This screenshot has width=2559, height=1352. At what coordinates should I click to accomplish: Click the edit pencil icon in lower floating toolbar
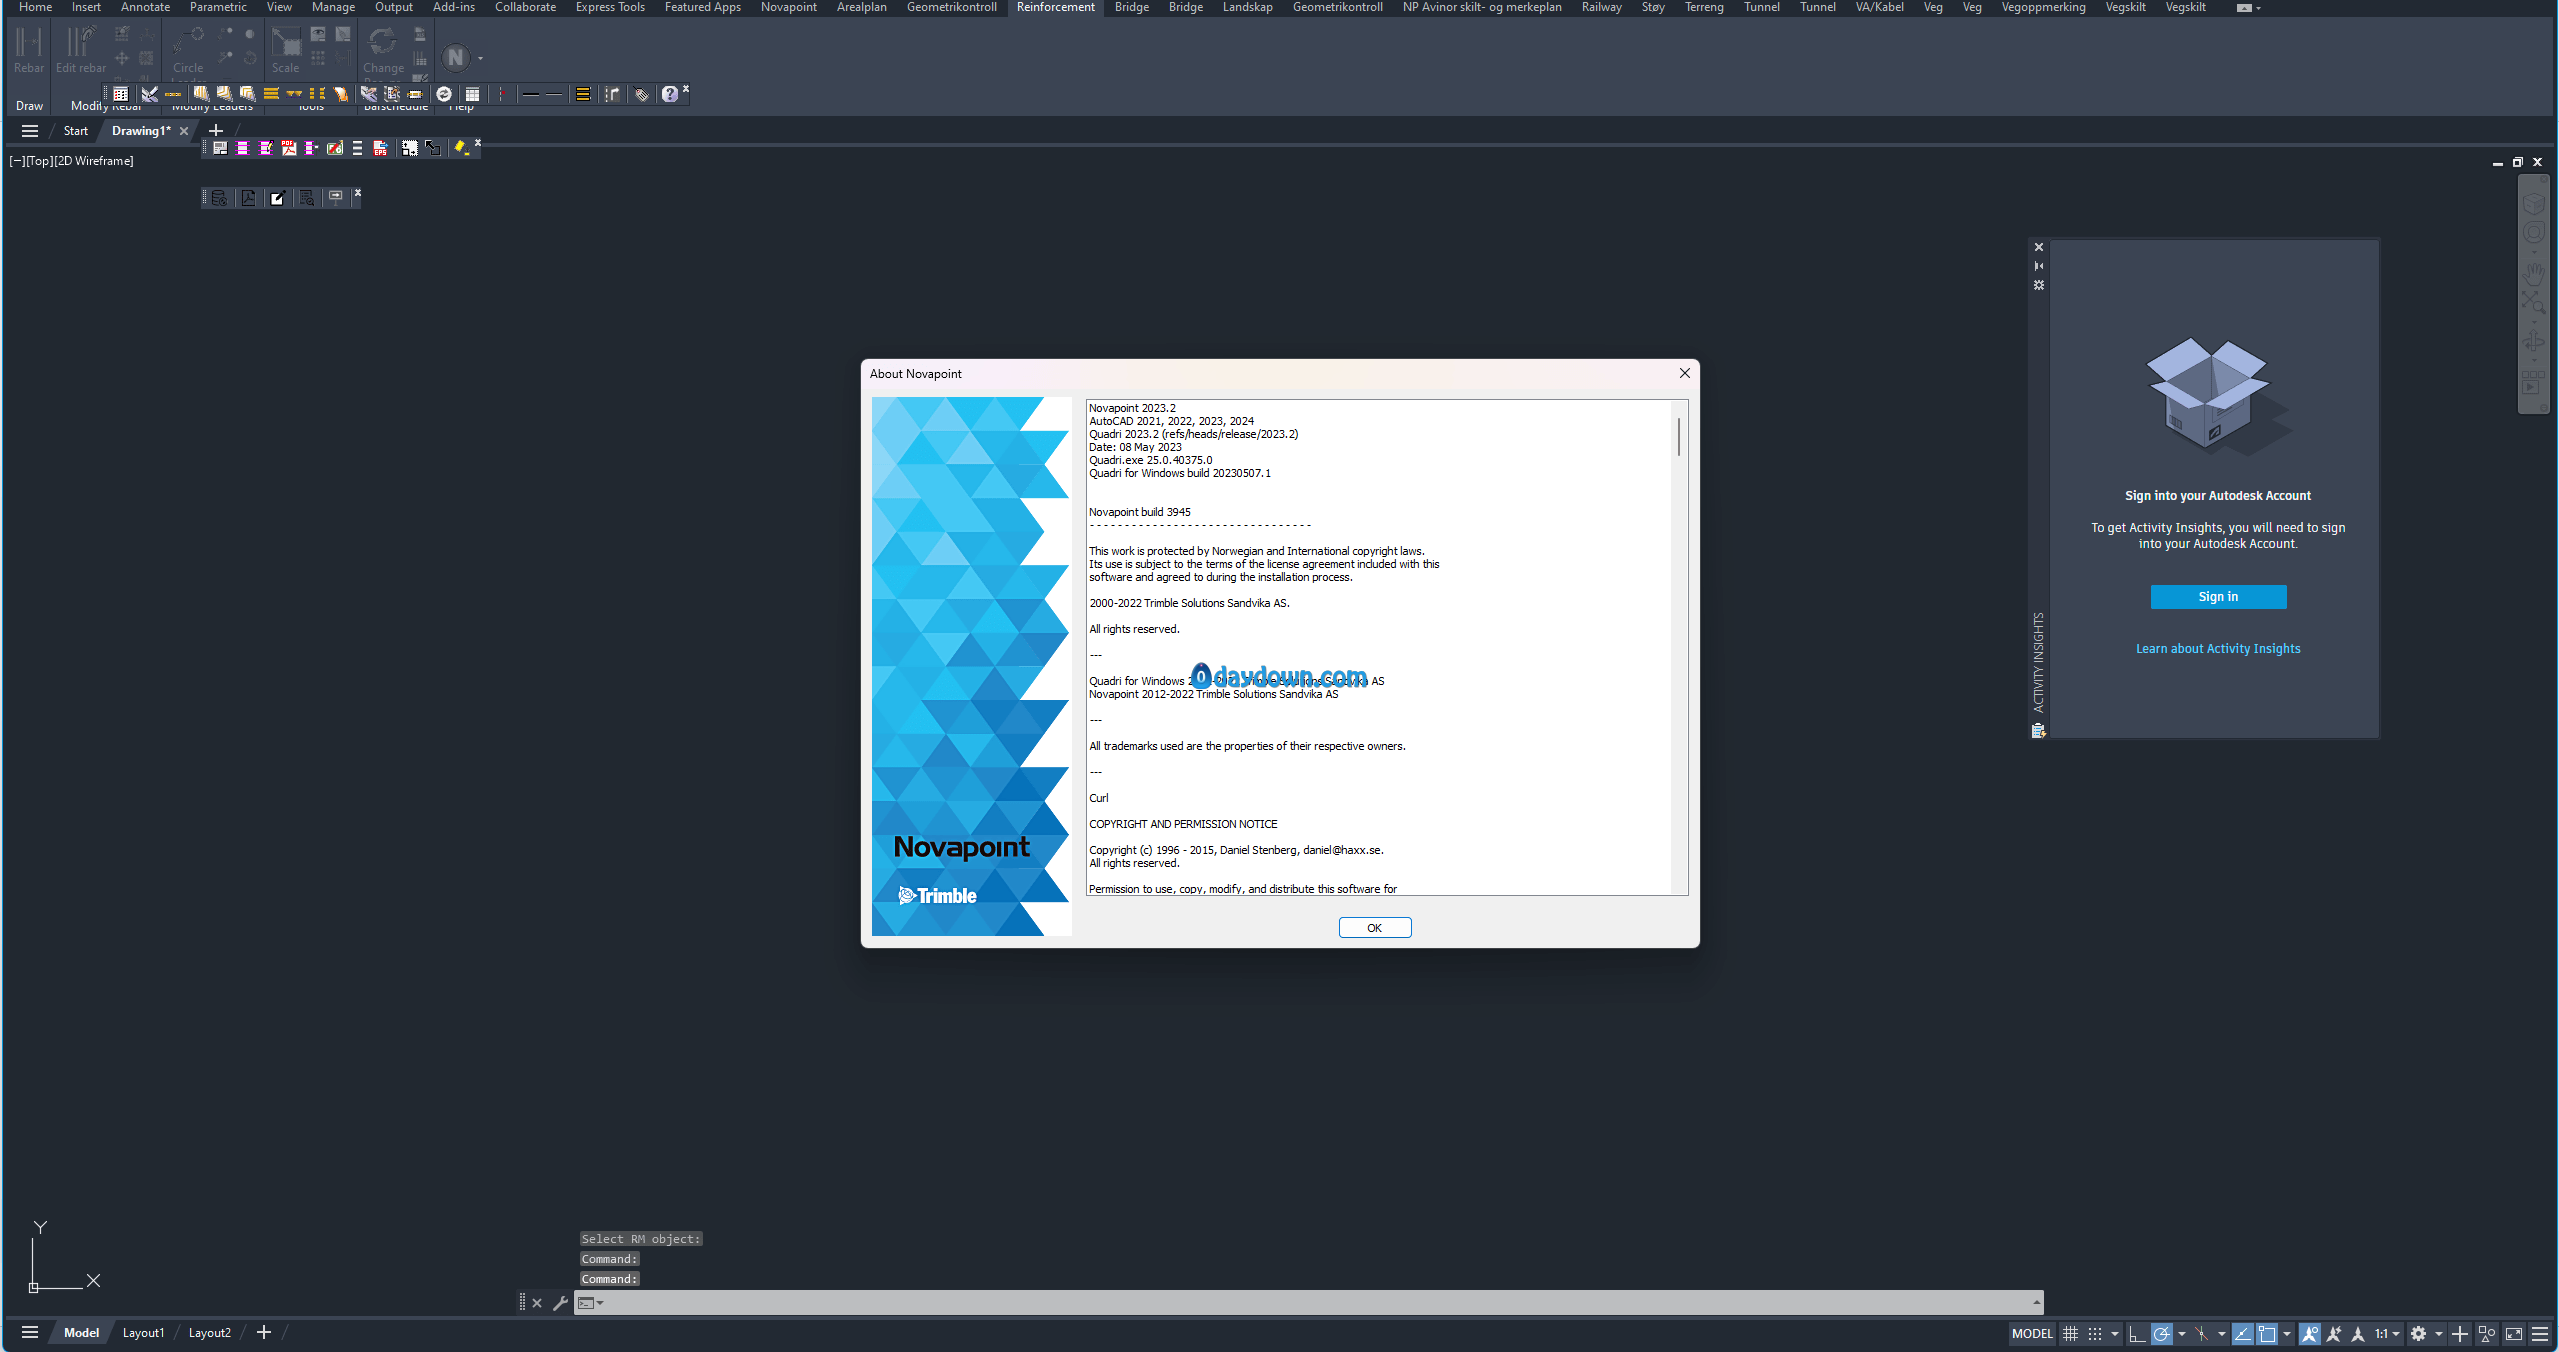coord(278,198)
